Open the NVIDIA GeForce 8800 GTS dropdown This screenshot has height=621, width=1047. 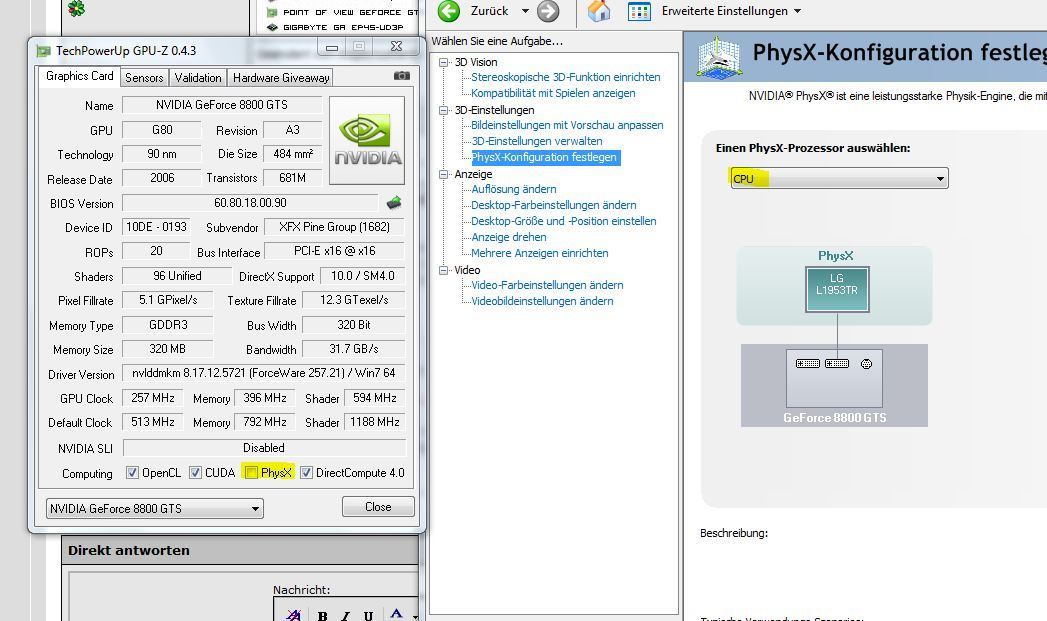pyautogui.click(x=155, y=509)
